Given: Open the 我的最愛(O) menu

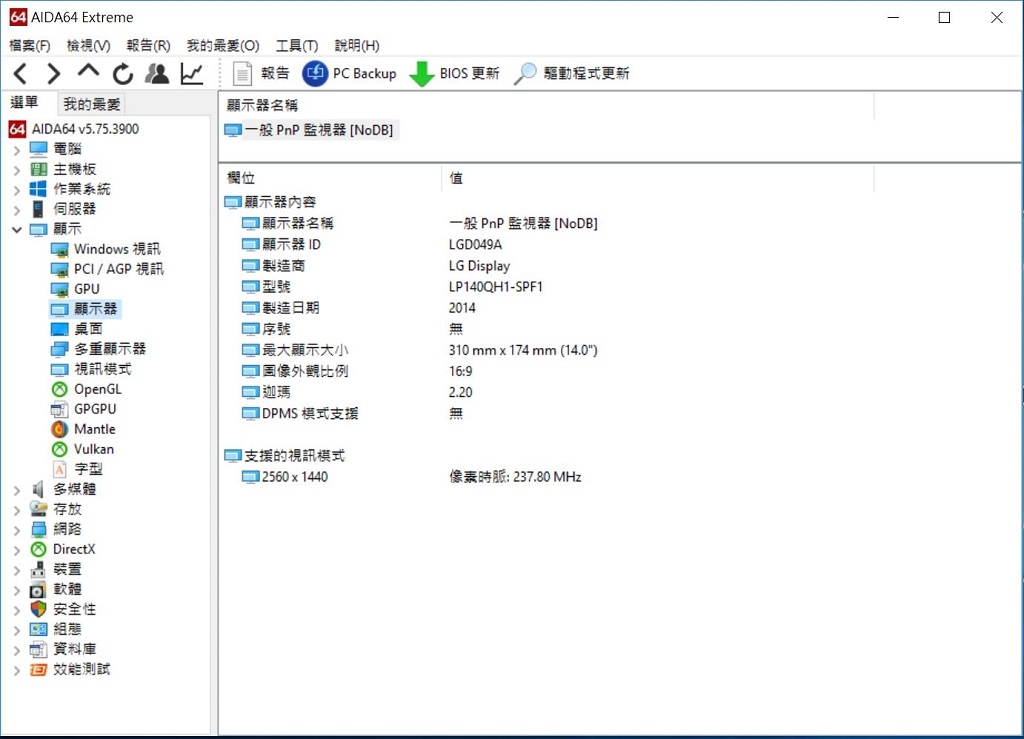Looking at the screenshot, I should pos(223,45).
